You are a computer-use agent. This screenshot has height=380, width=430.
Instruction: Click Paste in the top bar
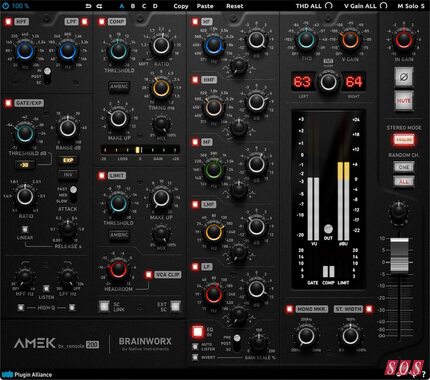tap(205, 6)
